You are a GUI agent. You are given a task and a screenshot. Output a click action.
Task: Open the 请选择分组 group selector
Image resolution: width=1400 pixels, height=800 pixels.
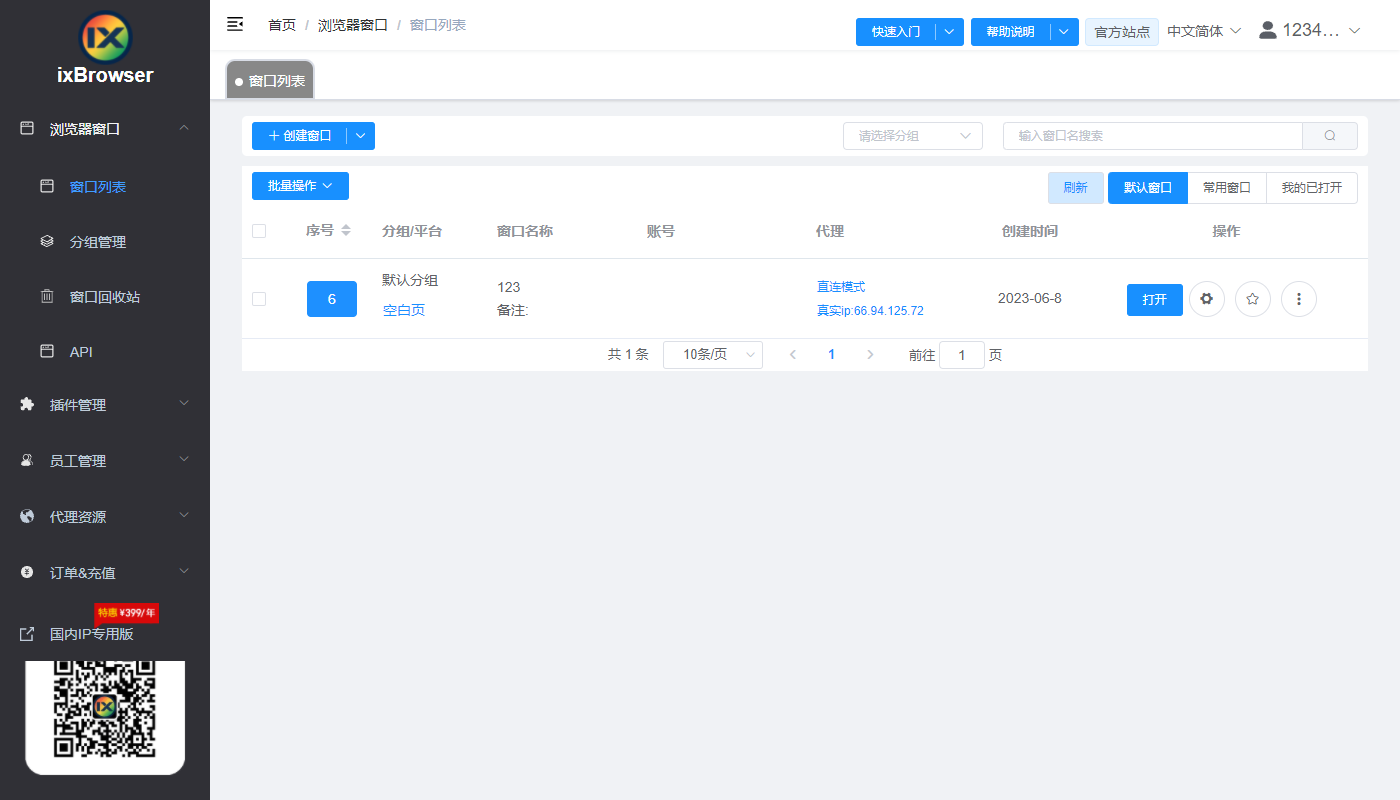click(911, 135)
